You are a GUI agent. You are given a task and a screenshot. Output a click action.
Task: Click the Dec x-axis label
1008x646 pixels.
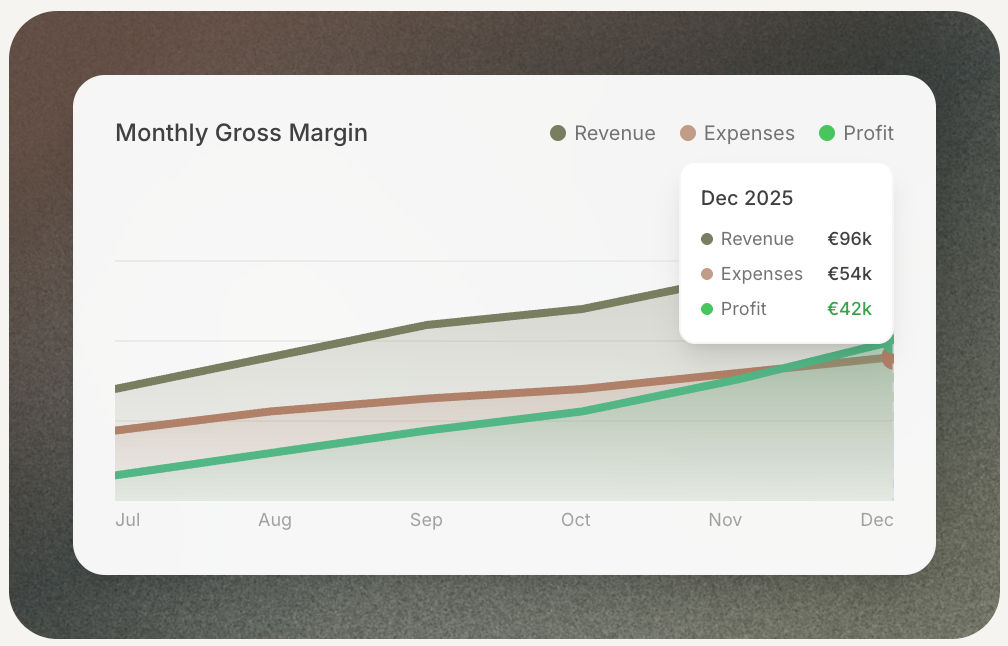click(x=877, y=520)
